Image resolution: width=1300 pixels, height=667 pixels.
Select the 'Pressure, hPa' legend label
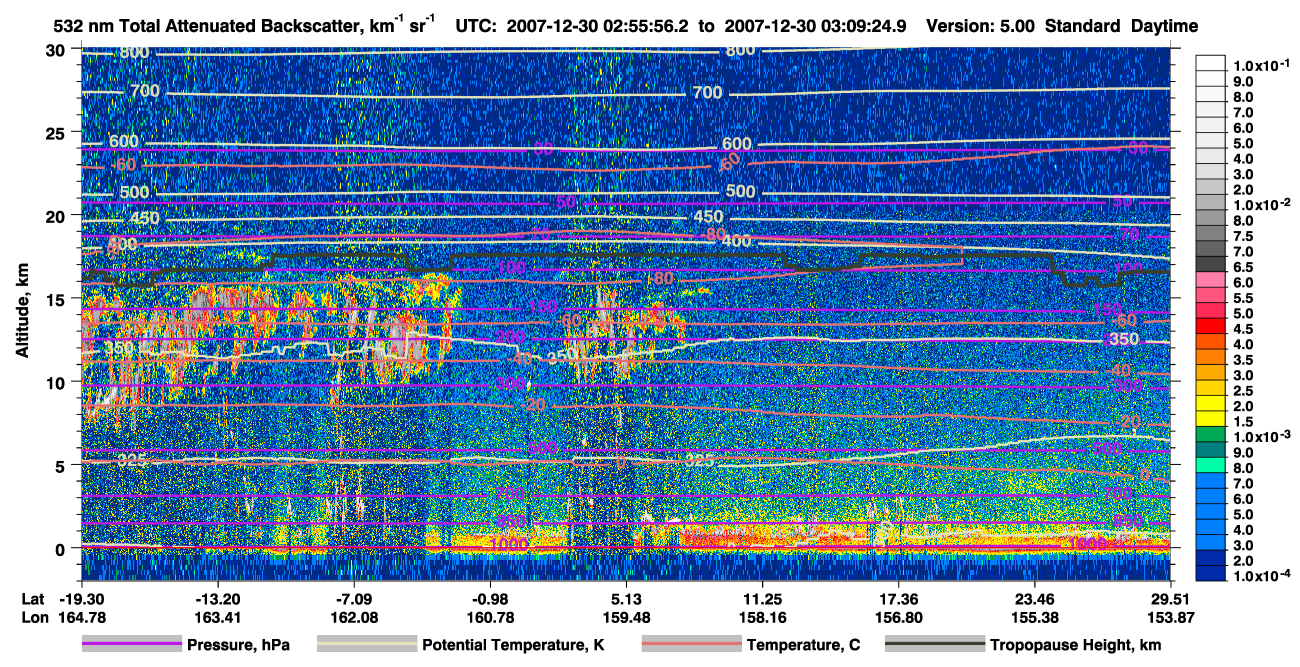pyautogui.click(x=238, y=646)
